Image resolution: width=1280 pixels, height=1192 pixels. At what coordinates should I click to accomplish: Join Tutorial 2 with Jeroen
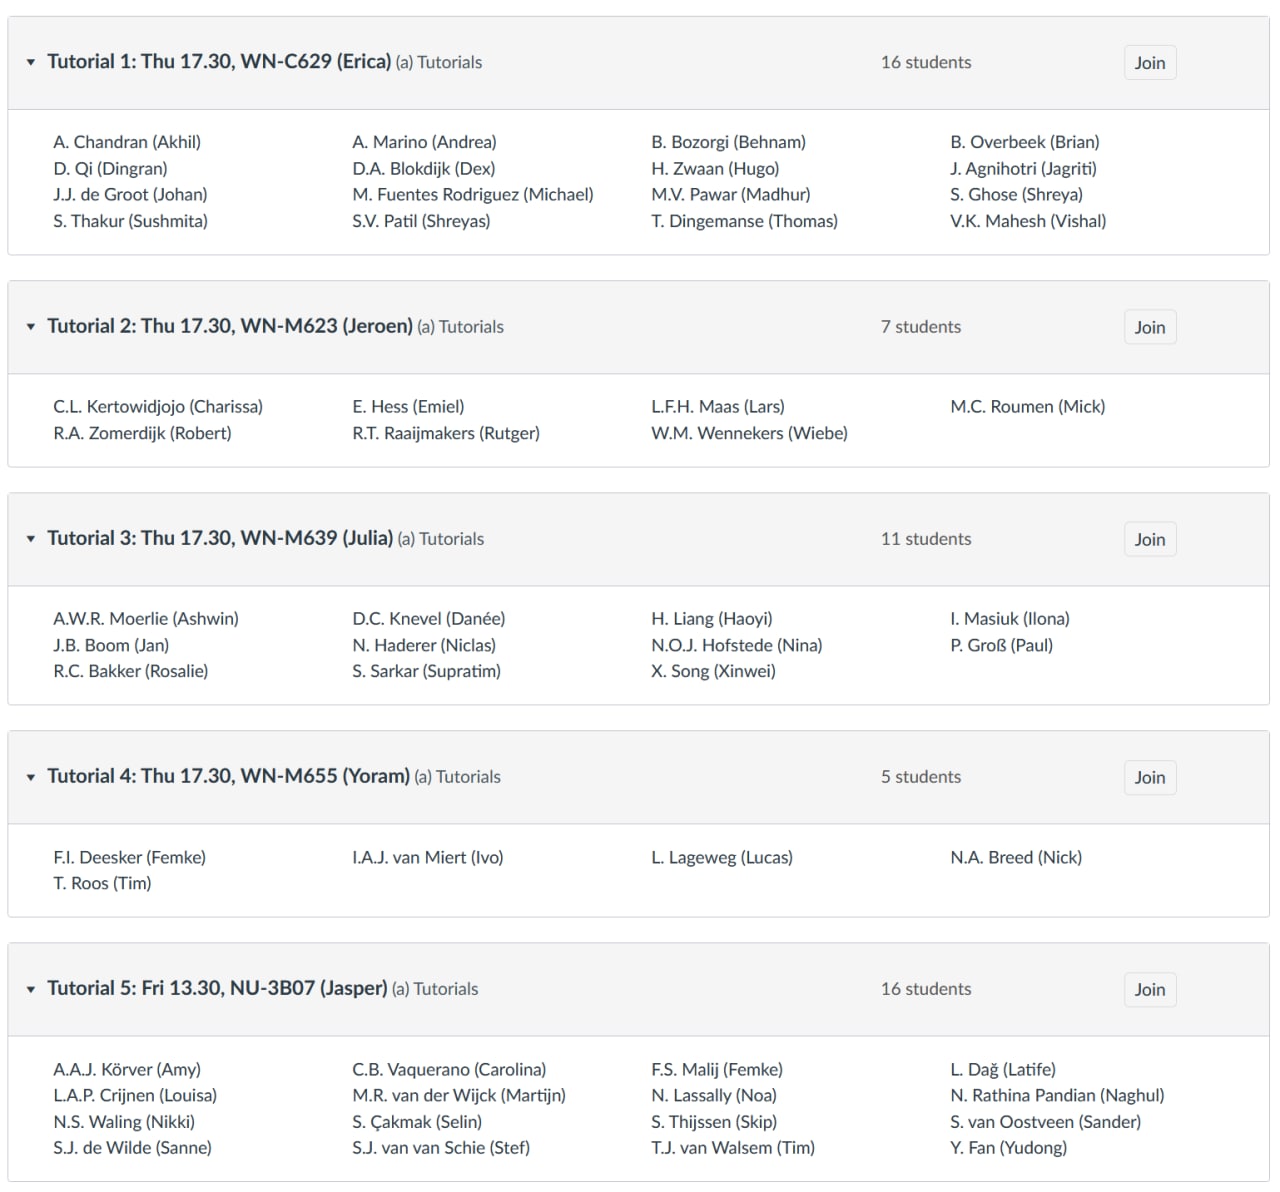[x=1149, y=327]
